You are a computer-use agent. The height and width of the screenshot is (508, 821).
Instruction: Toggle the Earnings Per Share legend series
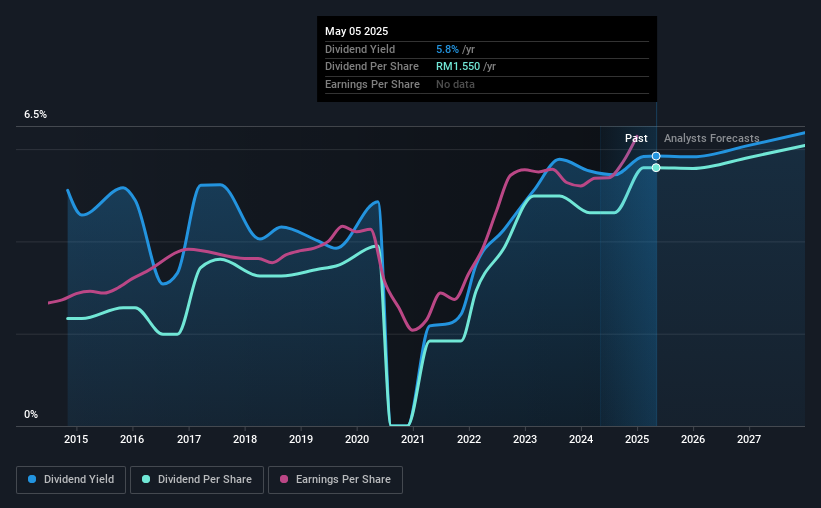[x=335, y=480]
